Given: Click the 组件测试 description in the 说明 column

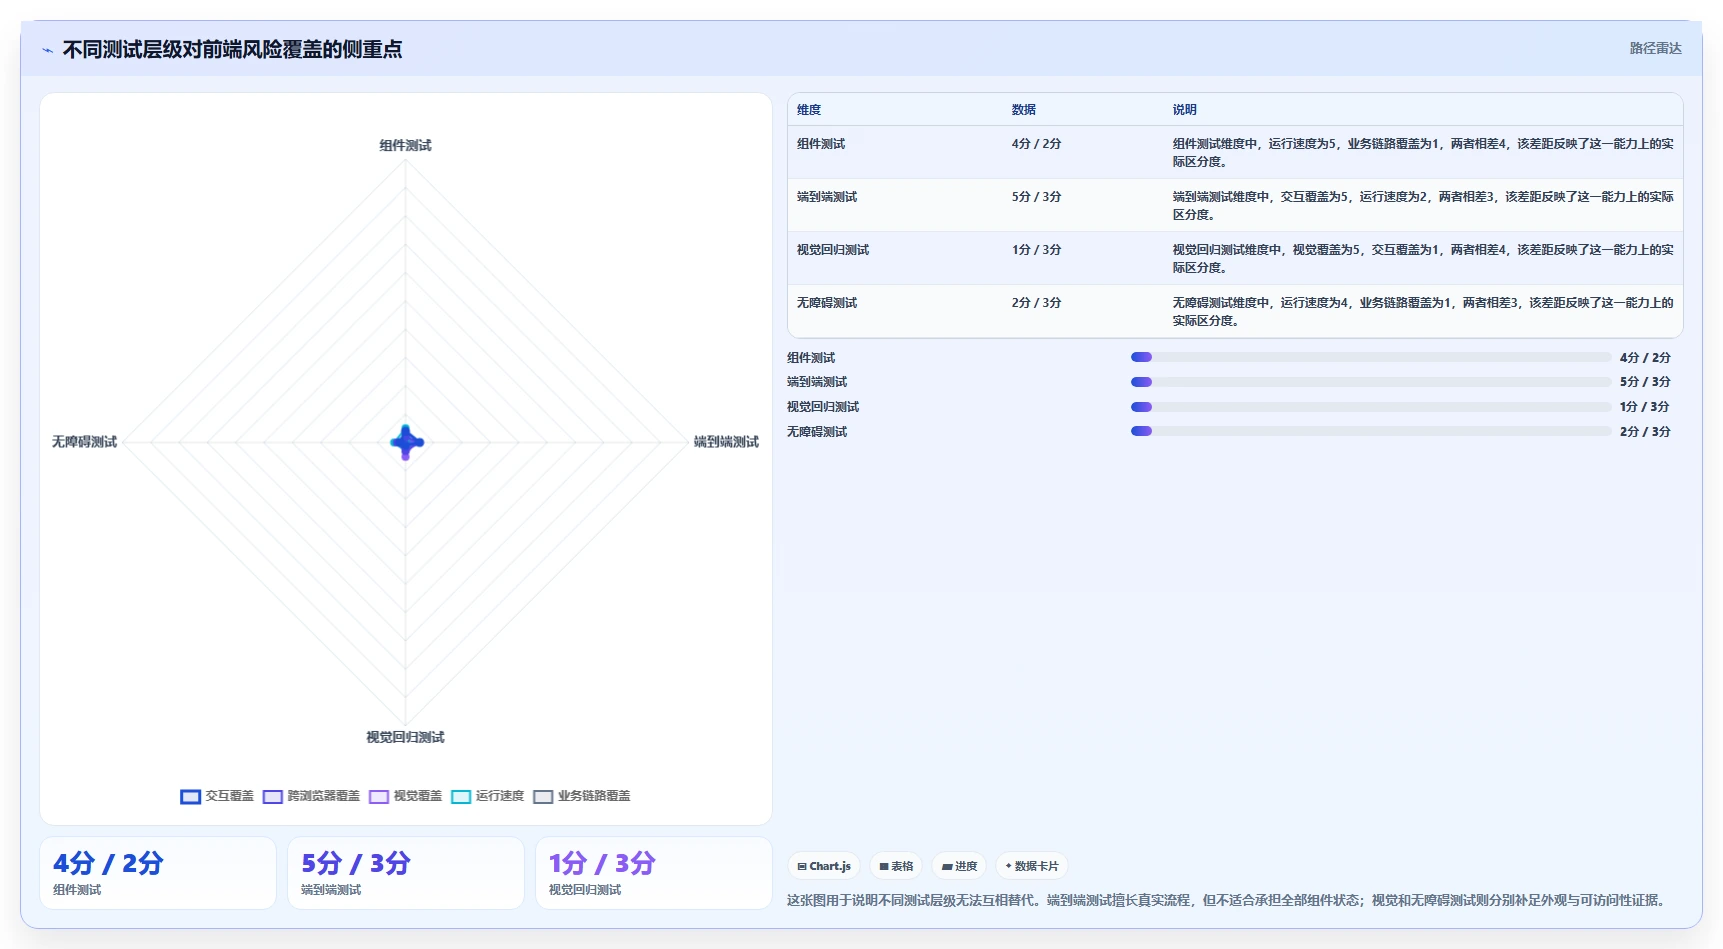Looking at the screenshot, I should (1422, 153).
